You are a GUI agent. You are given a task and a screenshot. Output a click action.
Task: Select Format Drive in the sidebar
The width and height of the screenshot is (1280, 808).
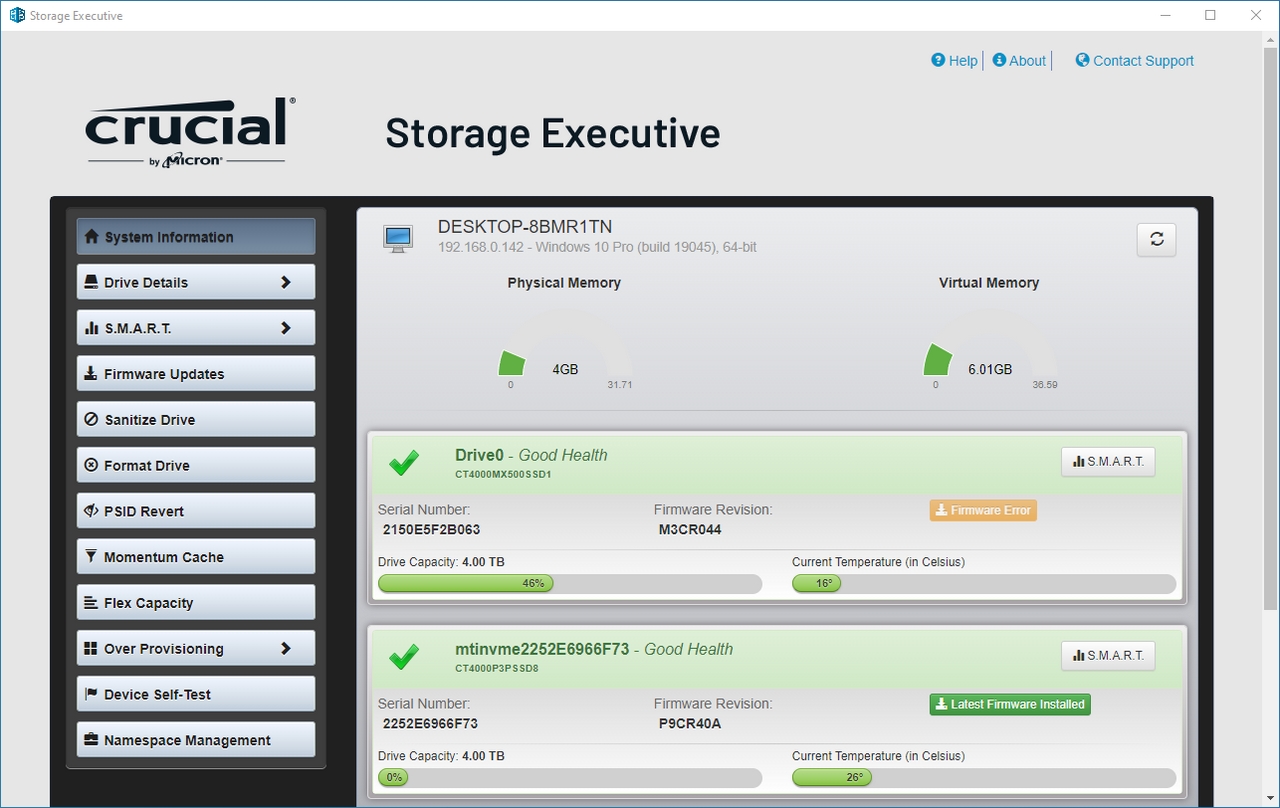click(196, 465)
